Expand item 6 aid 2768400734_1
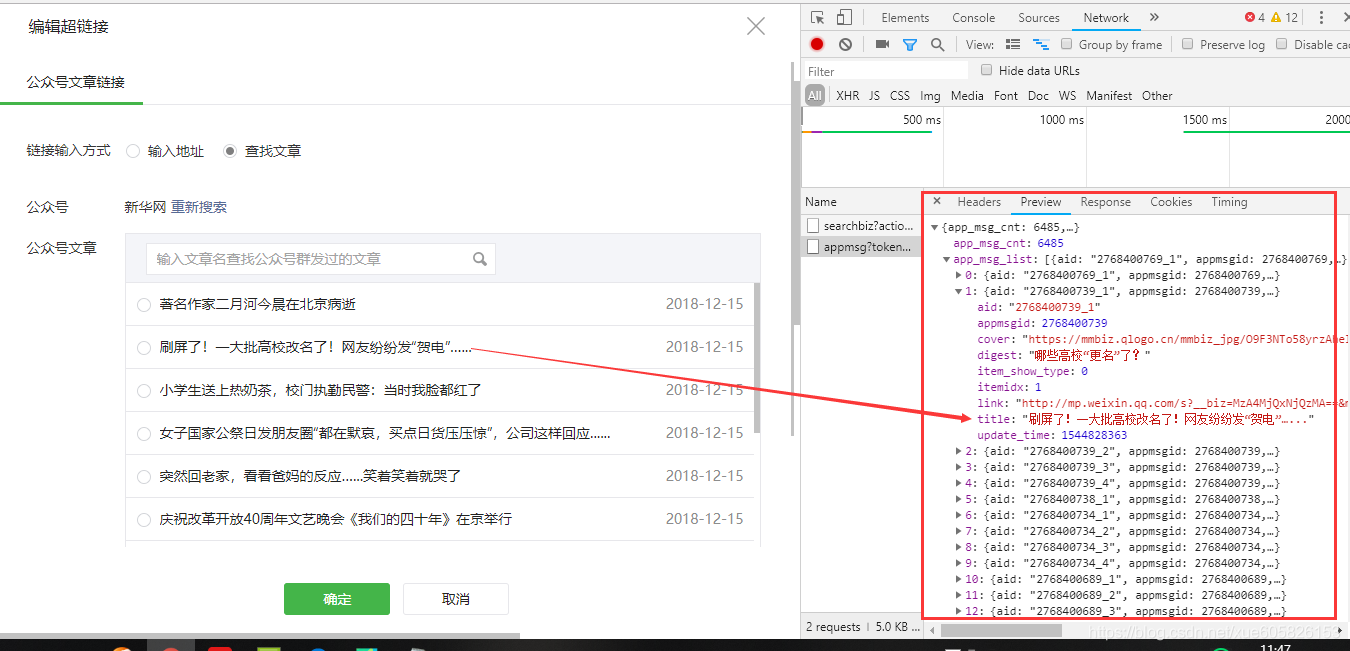The height and width of the screenshot is (651, 1350). point(958,515)
